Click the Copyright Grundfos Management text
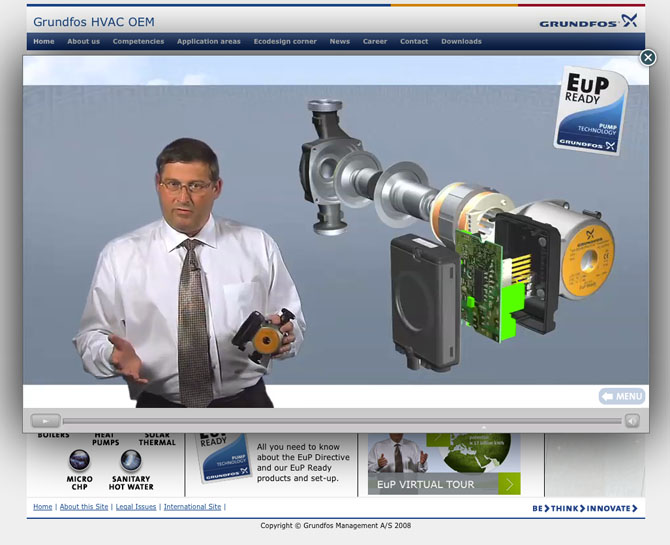The image size is (670, 545). (x=335, y=525)
